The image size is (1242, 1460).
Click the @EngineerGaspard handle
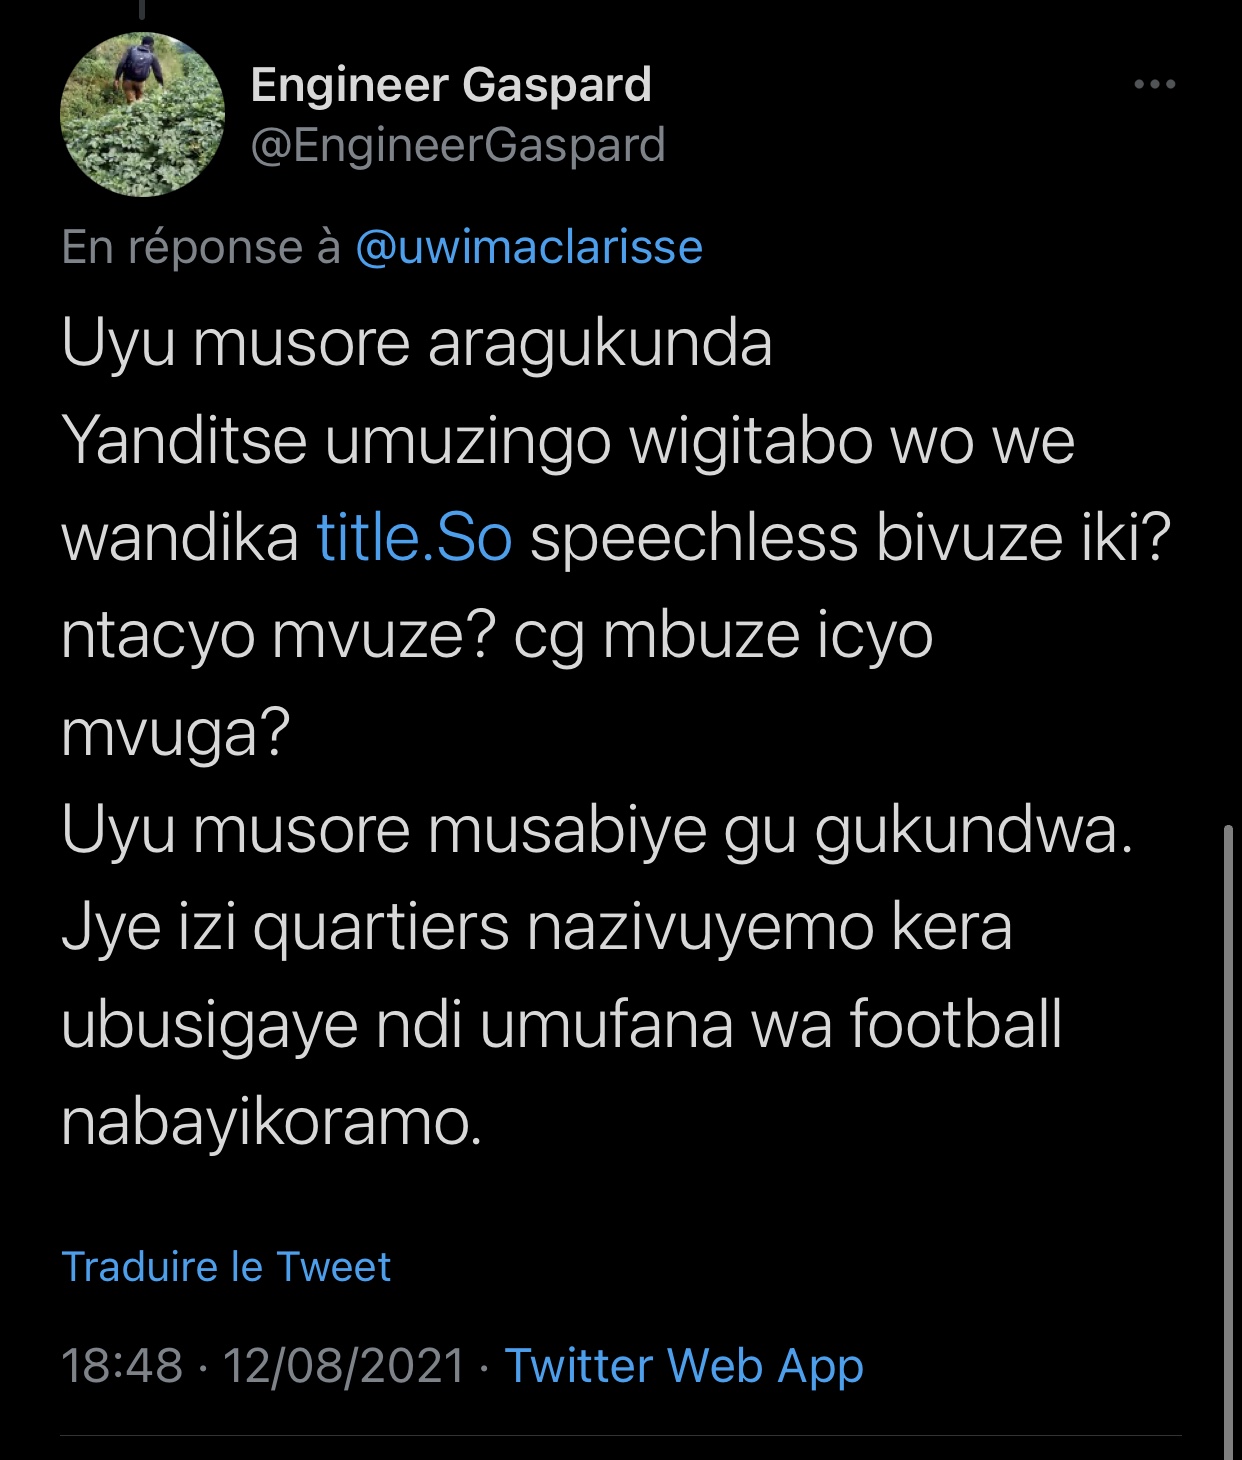[458, 146]
